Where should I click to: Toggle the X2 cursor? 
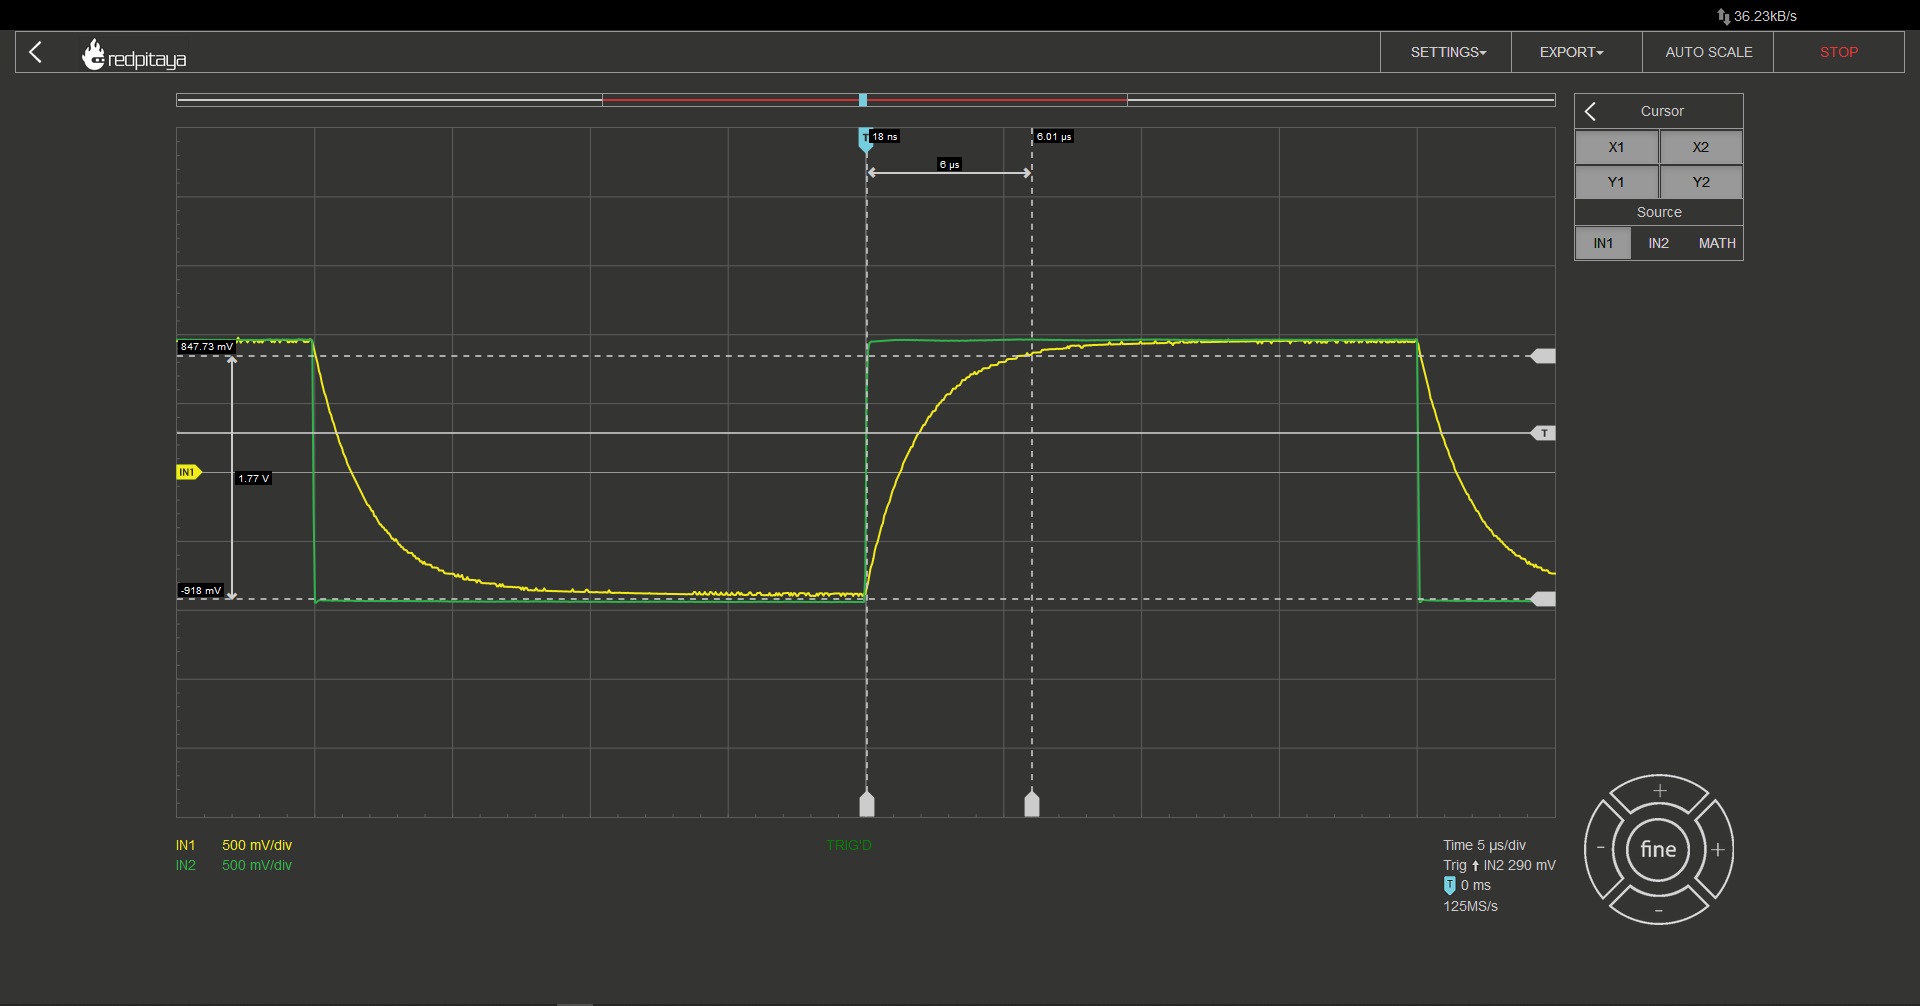[x=1701, y=147]
